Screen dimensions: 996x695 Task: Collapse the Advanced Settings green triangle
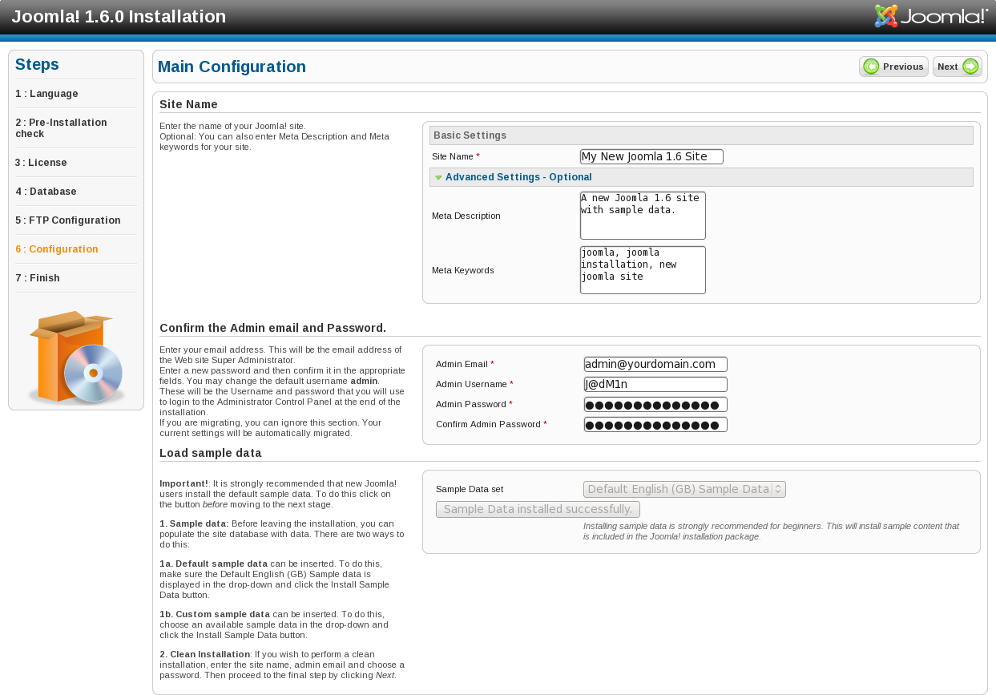[438, 177]
